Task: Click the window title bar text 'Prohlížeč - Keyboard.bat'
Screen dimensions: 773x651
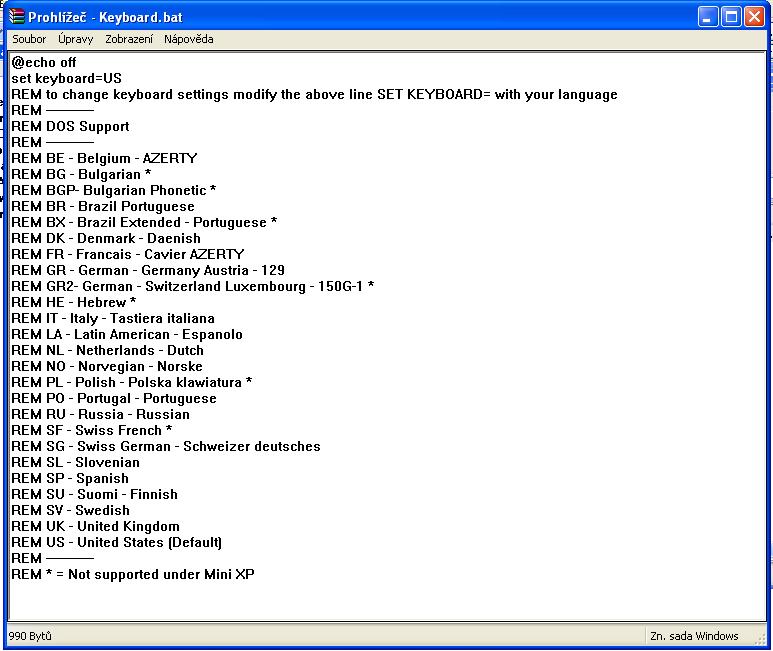Action: tap(105, 17)
